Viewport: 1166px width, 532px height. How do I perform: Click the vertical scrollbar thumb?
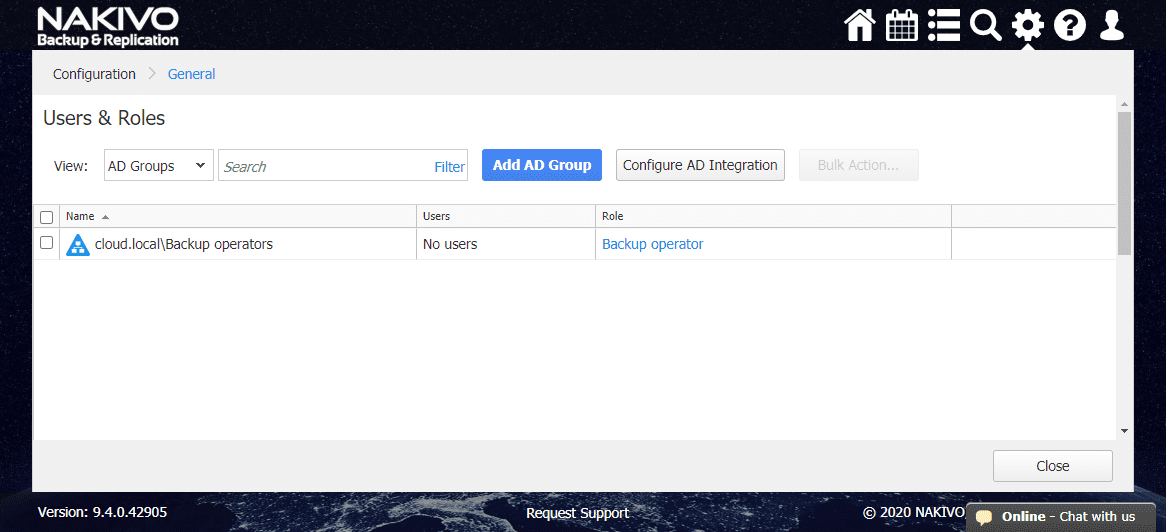pyautogui.click(x=1124, y=182)
